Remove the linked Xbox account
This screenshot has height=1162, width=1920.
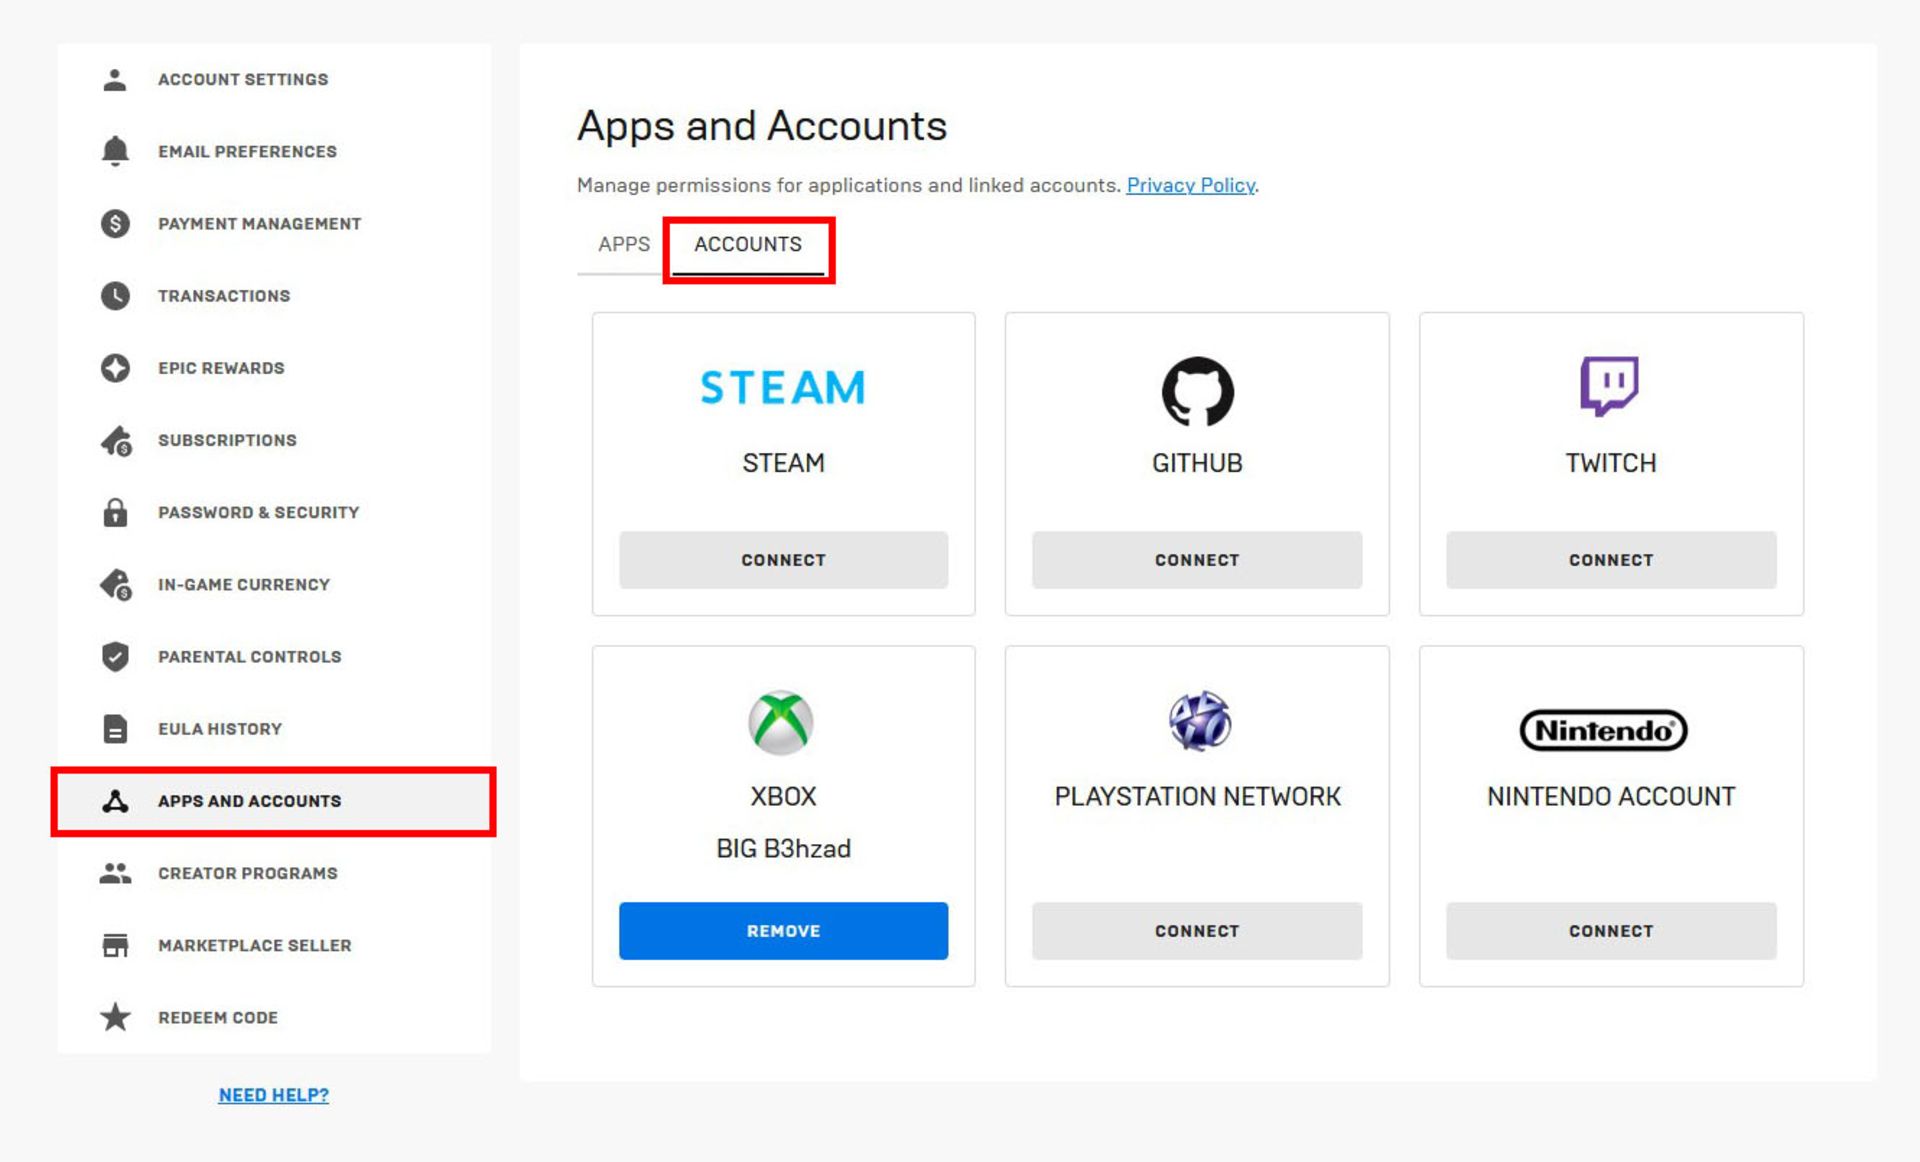coord(783,931)
